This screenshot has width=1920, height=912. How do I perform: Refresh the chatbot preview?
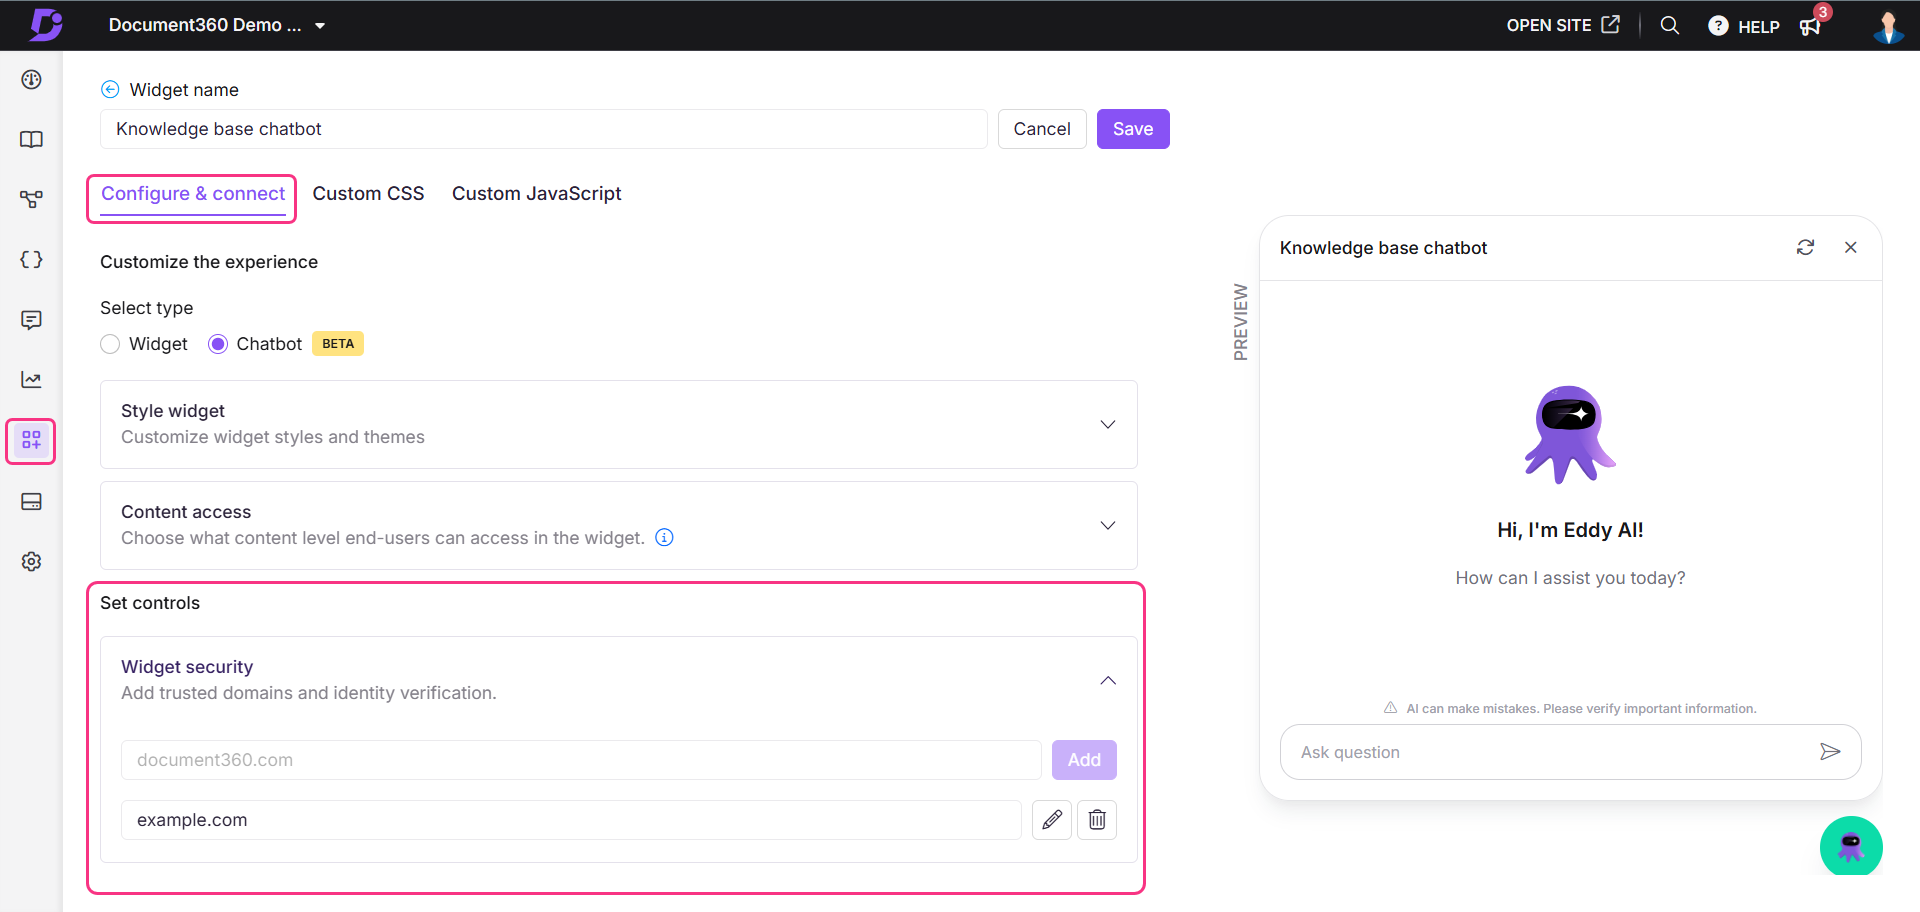coord(1805,247)
